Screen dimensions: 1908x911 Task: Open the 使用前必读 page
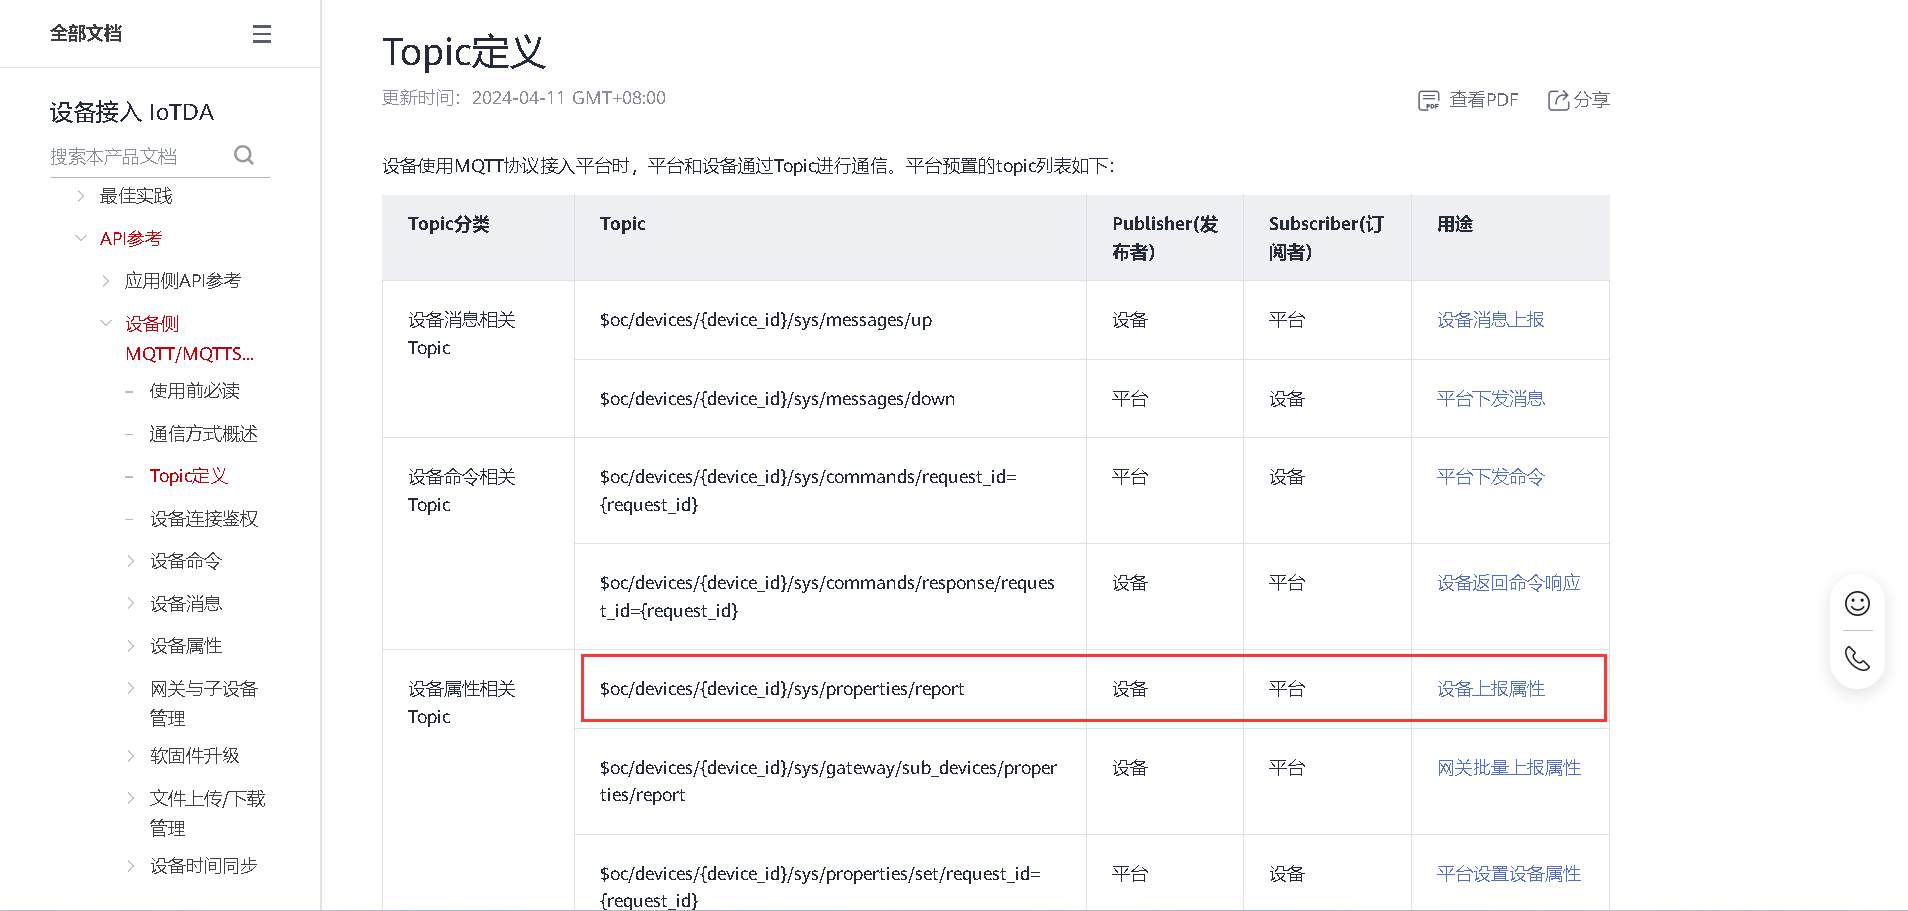195,391
